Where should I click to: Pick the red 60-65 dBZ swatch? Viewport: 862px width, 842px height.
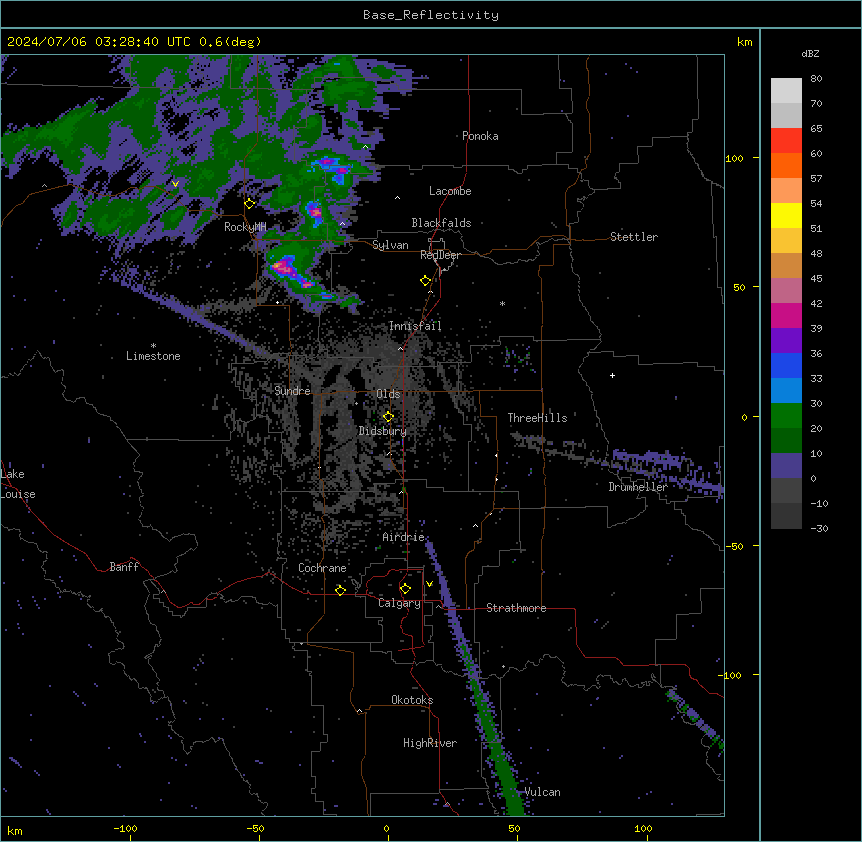pyautogui.click(x=786, y=141)
